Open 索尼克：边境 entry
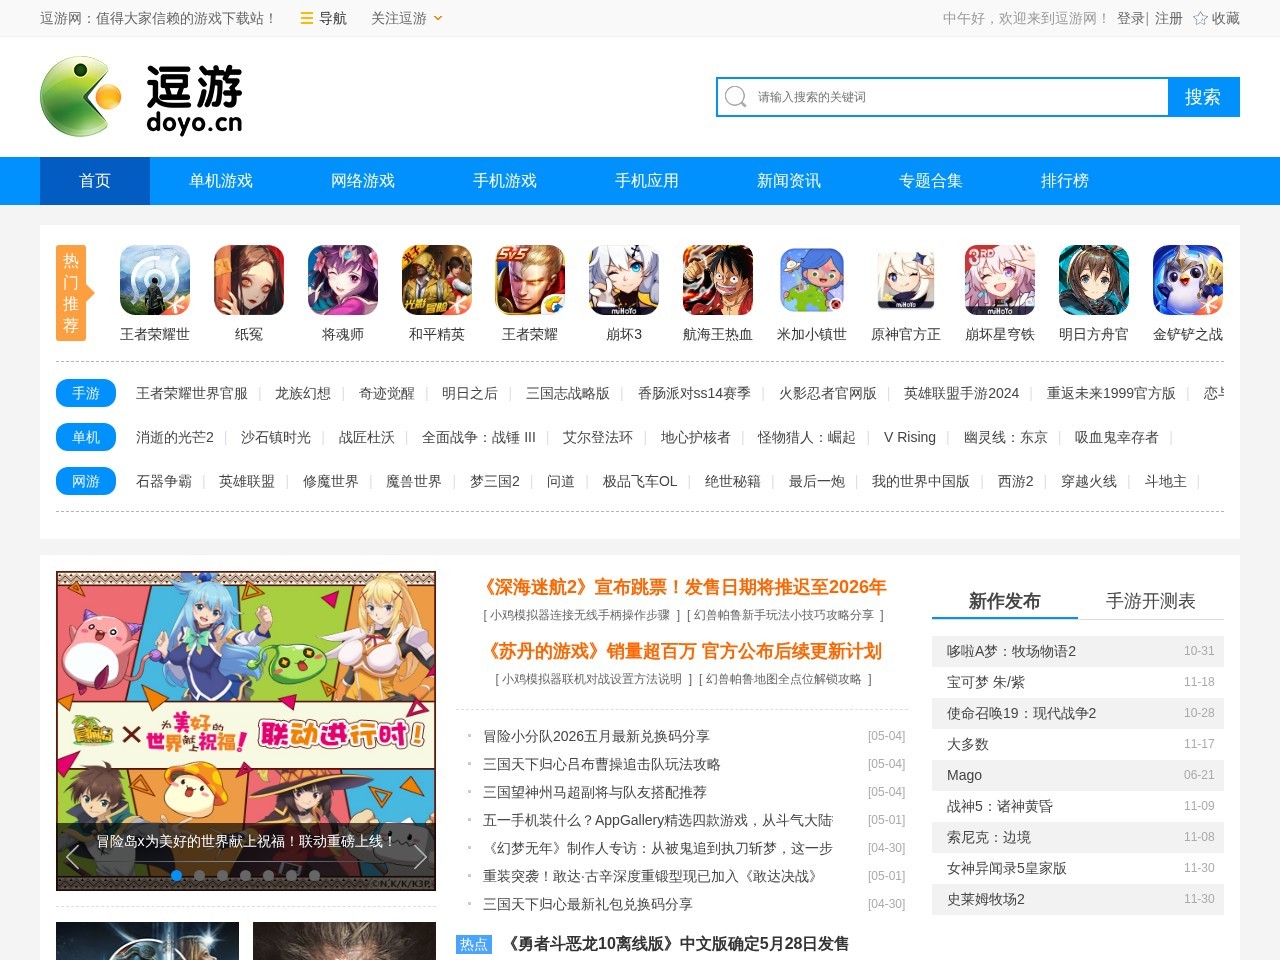 pyautogui.click(x=1078, y=837)
